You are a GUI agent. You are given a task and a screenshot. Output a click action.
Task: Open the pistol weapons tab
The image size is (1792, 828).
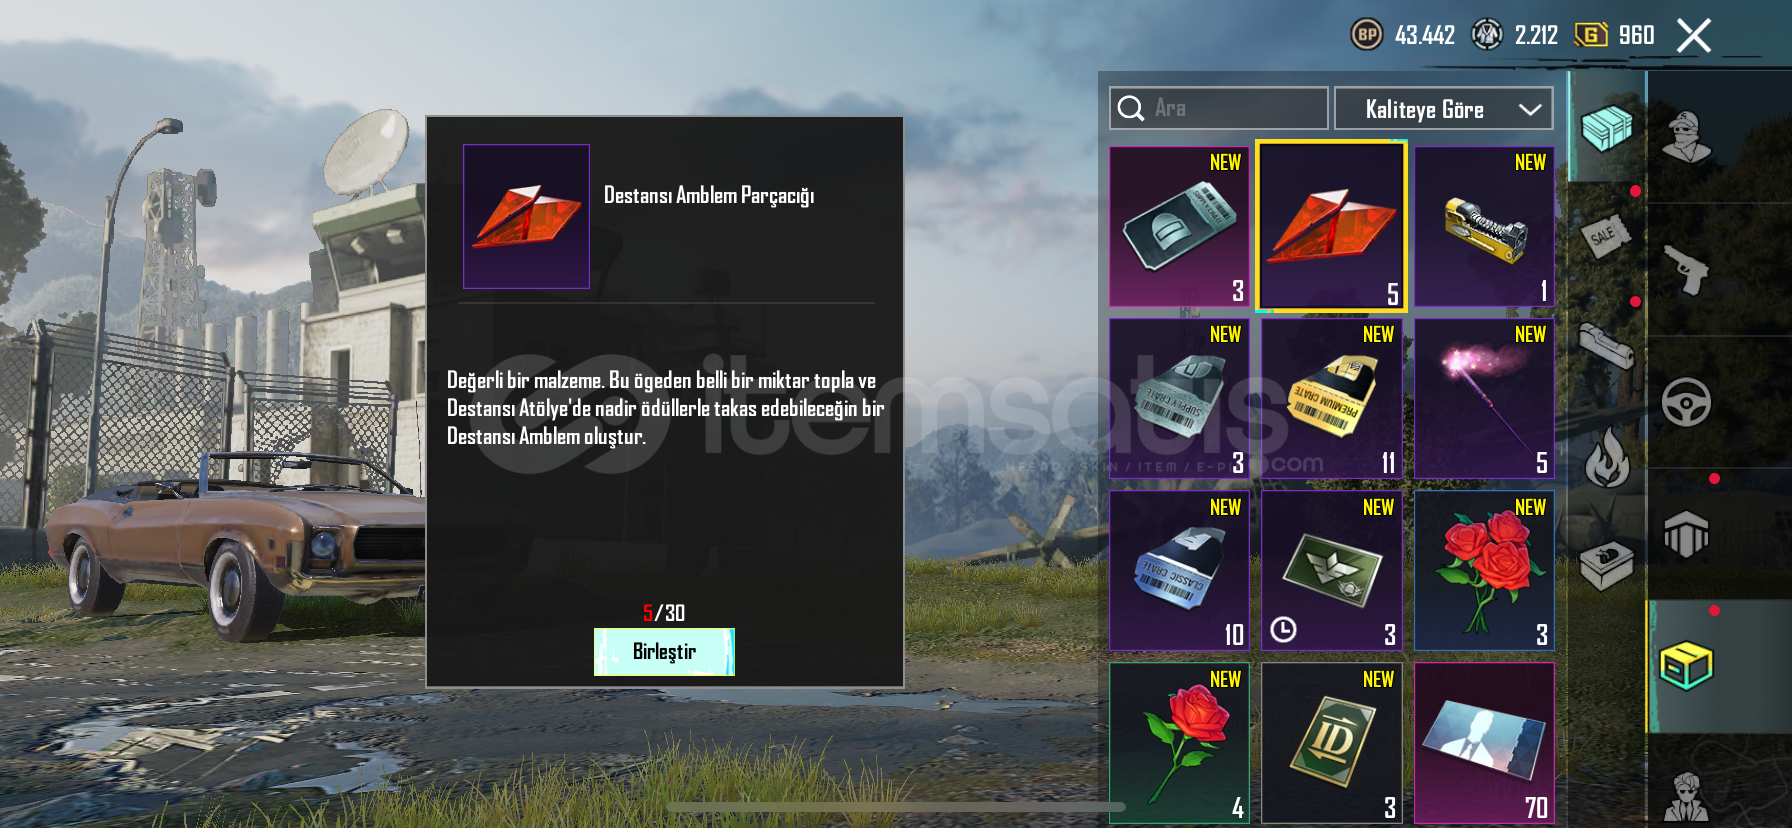[1687, 269]
